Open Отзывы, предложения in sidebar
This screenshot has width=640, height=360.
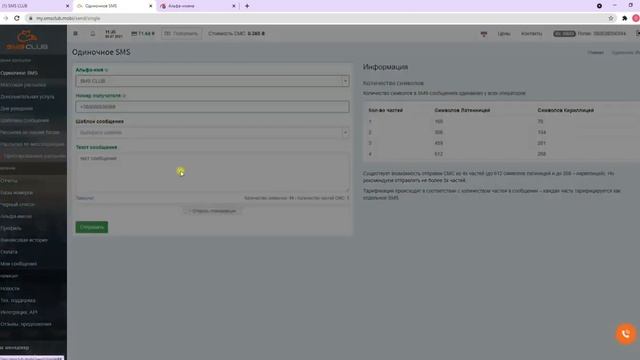26,324
